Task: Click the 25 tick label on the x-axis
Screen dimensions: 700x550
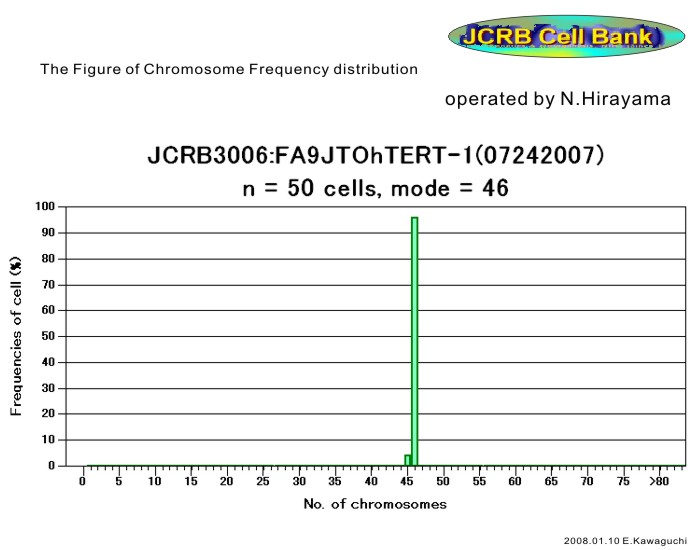Action: pyautogui.click(x=263, y=481)
